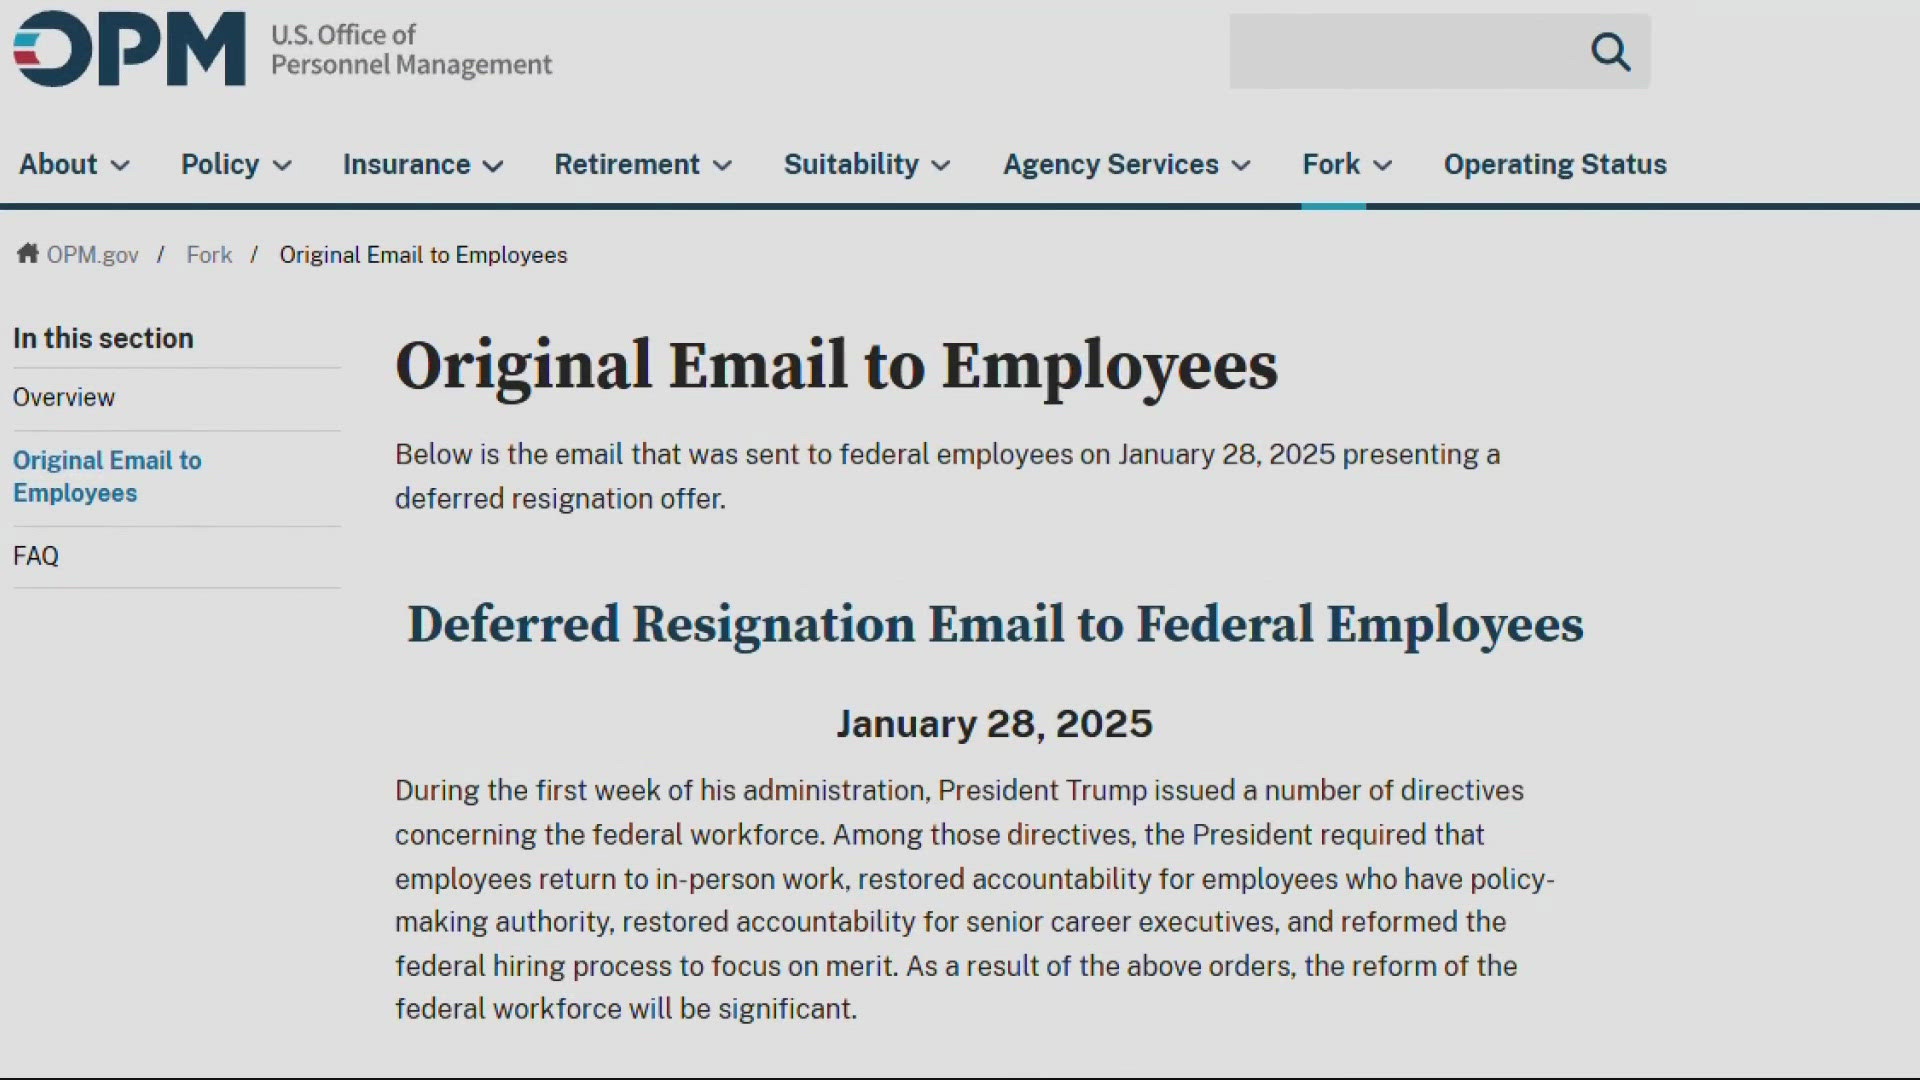
Task: Click the search magnifying glass icon
Action: click(x=1611, y=52)
